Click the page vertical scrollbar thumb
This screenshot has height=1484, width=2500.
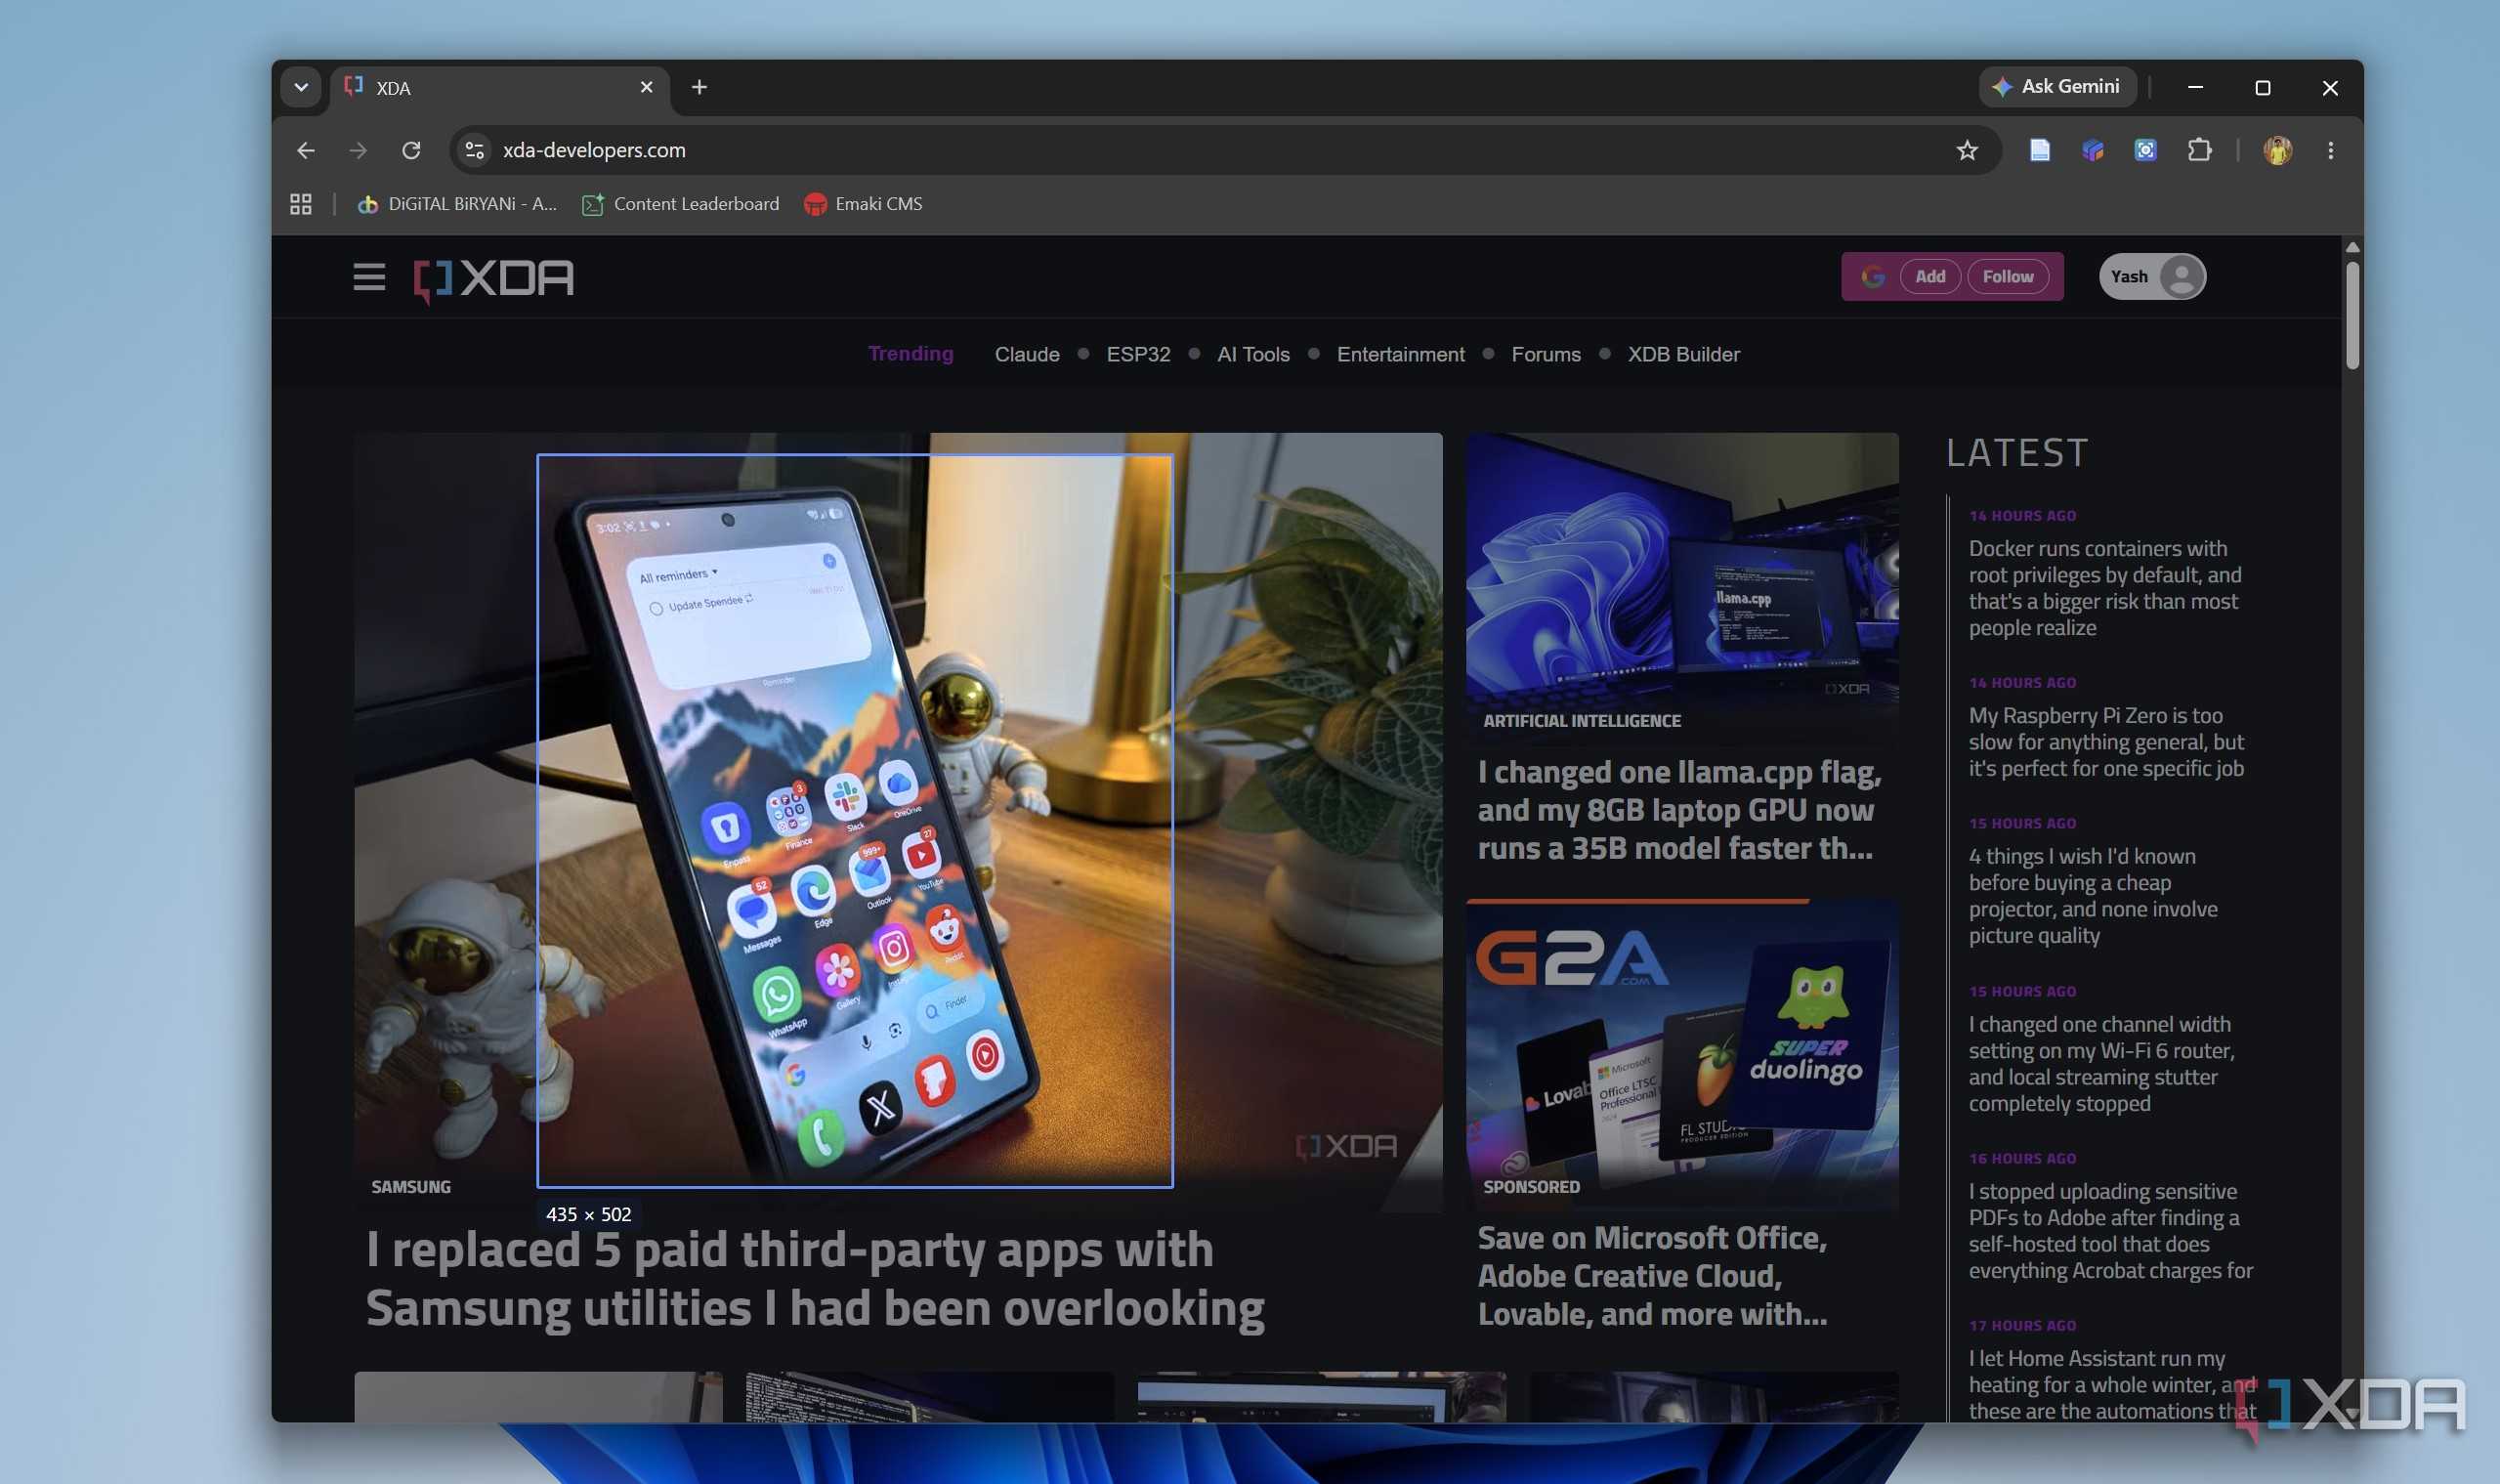pyautogui.click(x=2353, y=315)
